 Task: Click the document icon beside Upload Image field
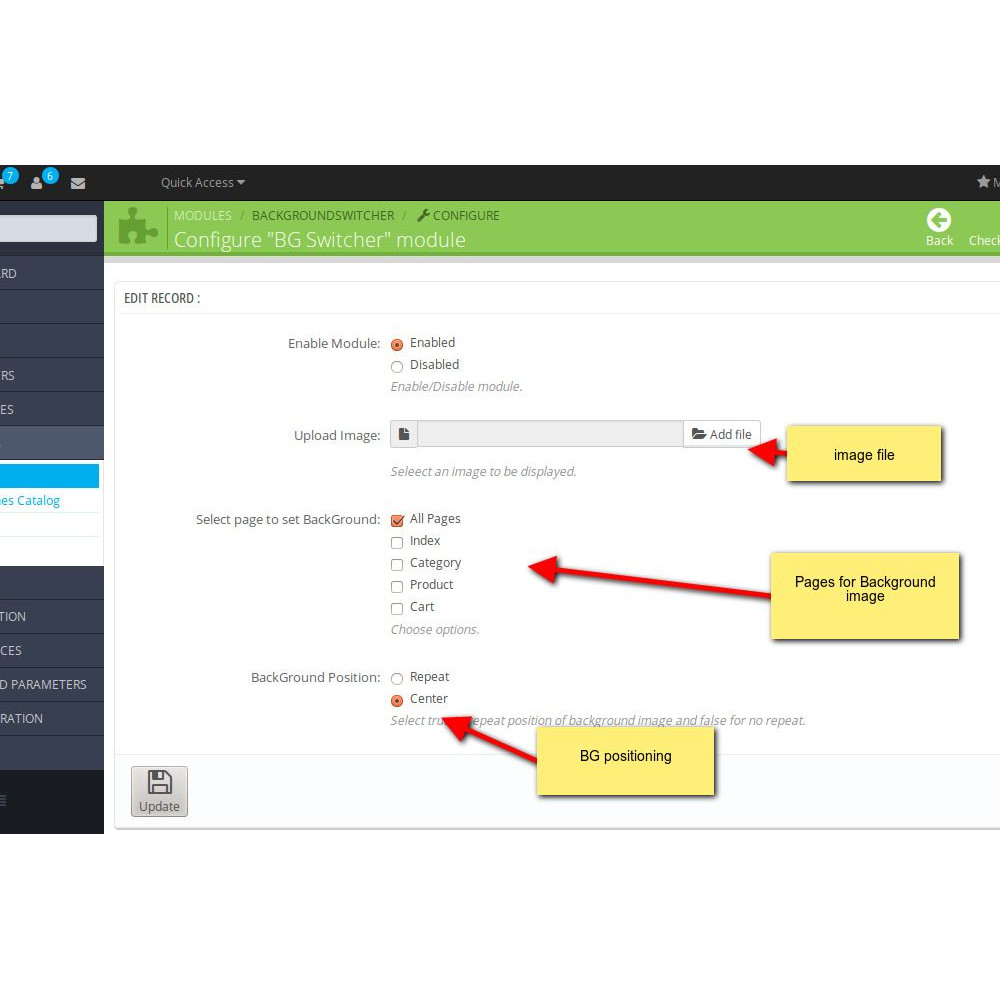pos(404,433)
